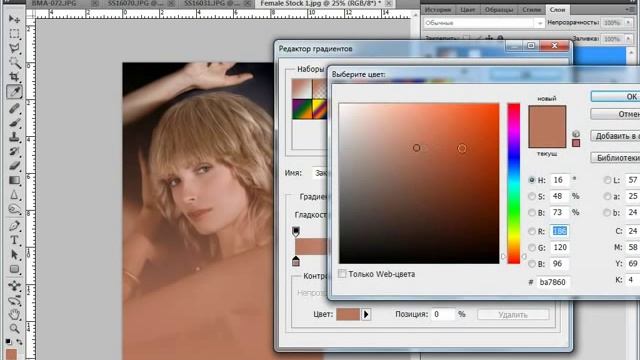Select the Eraser tool
The image size is (640, 360).
pyautogui.click(x=14, y=166)
